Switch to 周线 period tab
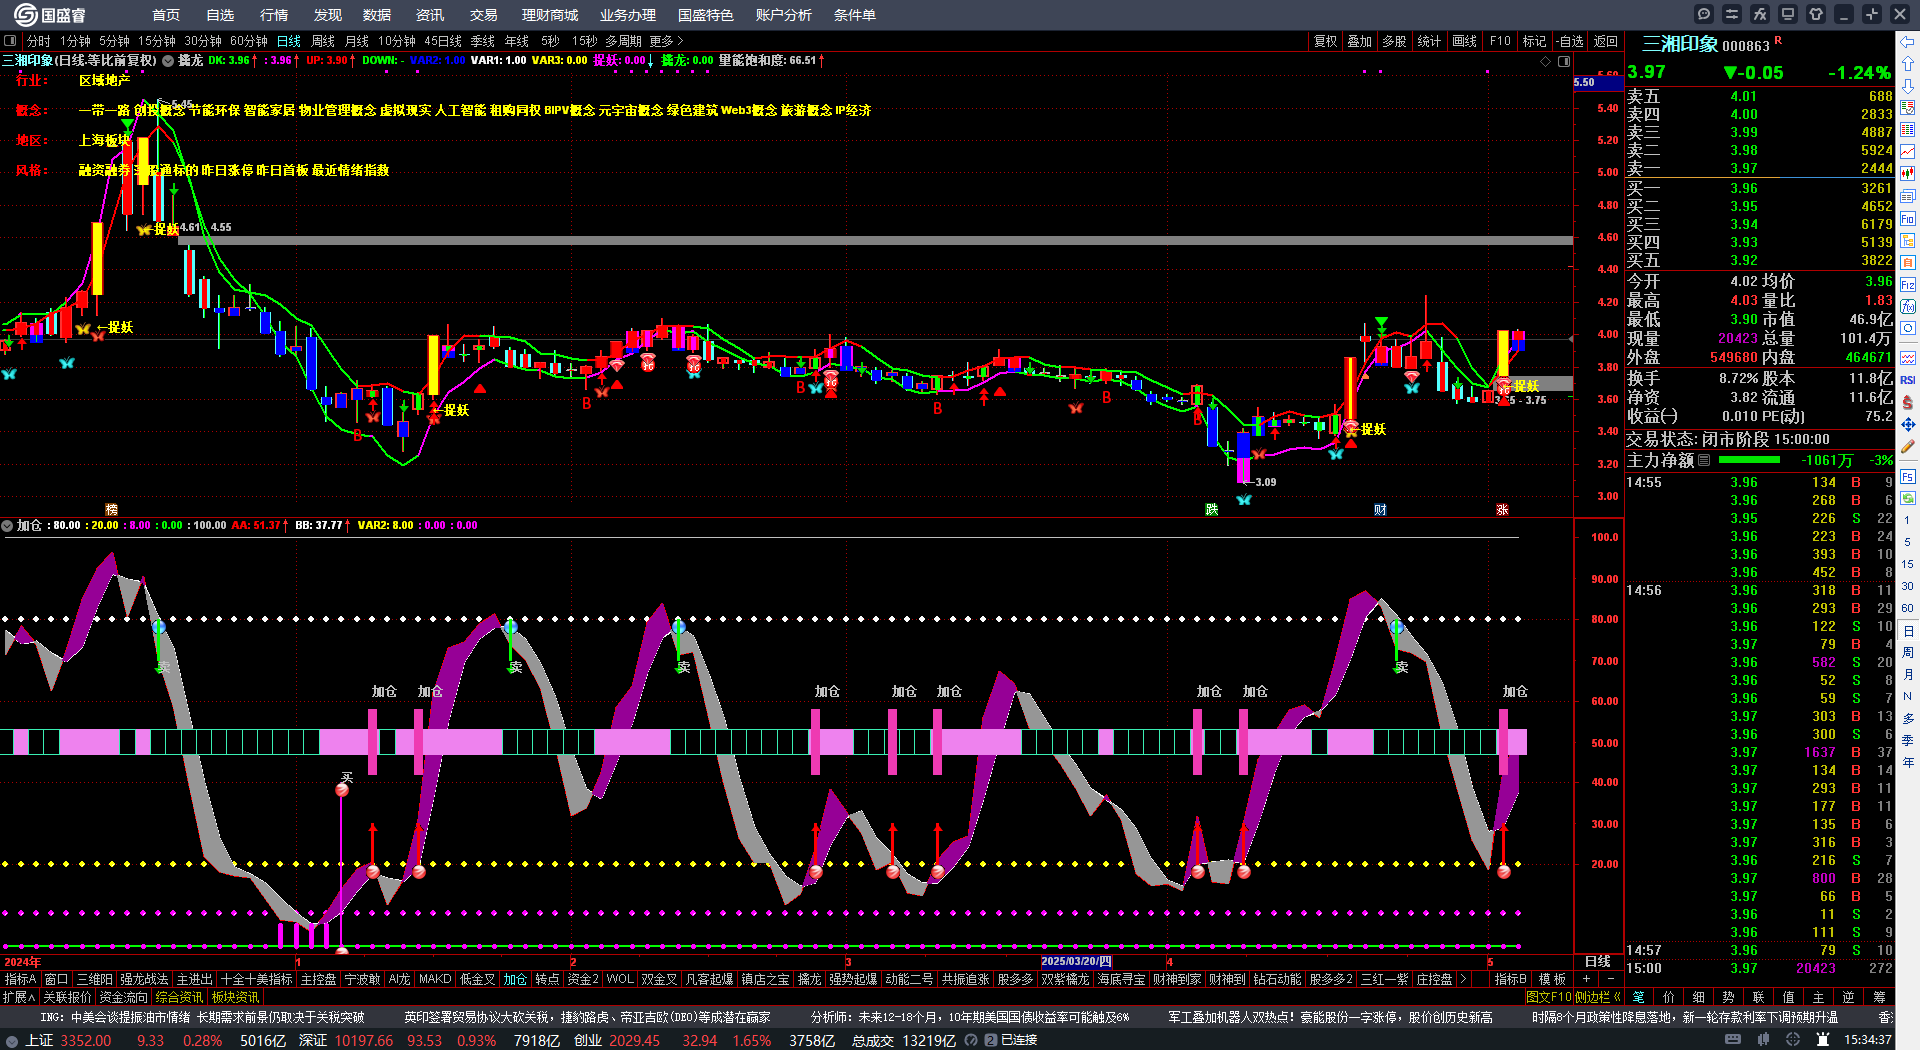Screen dimensions: 1920x1050 pyautogui.click(x=323, y=41)
